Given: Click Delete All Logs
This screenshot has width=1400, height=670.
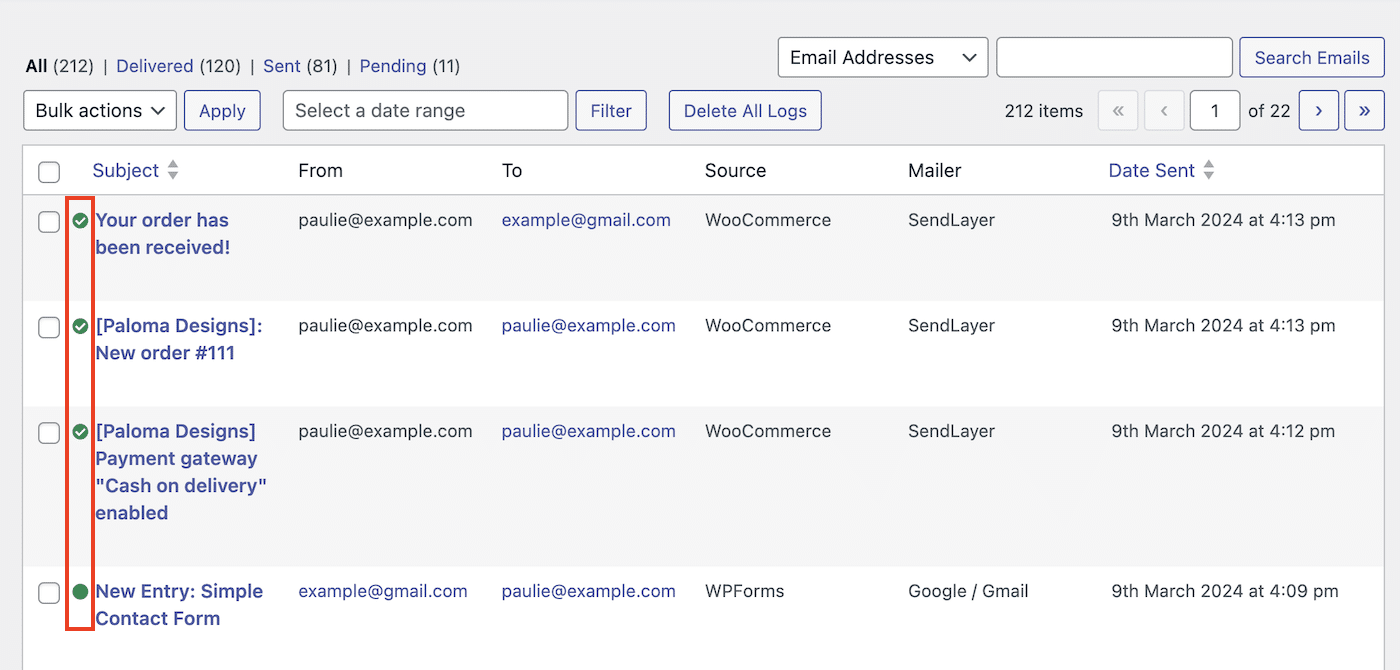Looking at the screenshot, I should click(x=744, y=110).
